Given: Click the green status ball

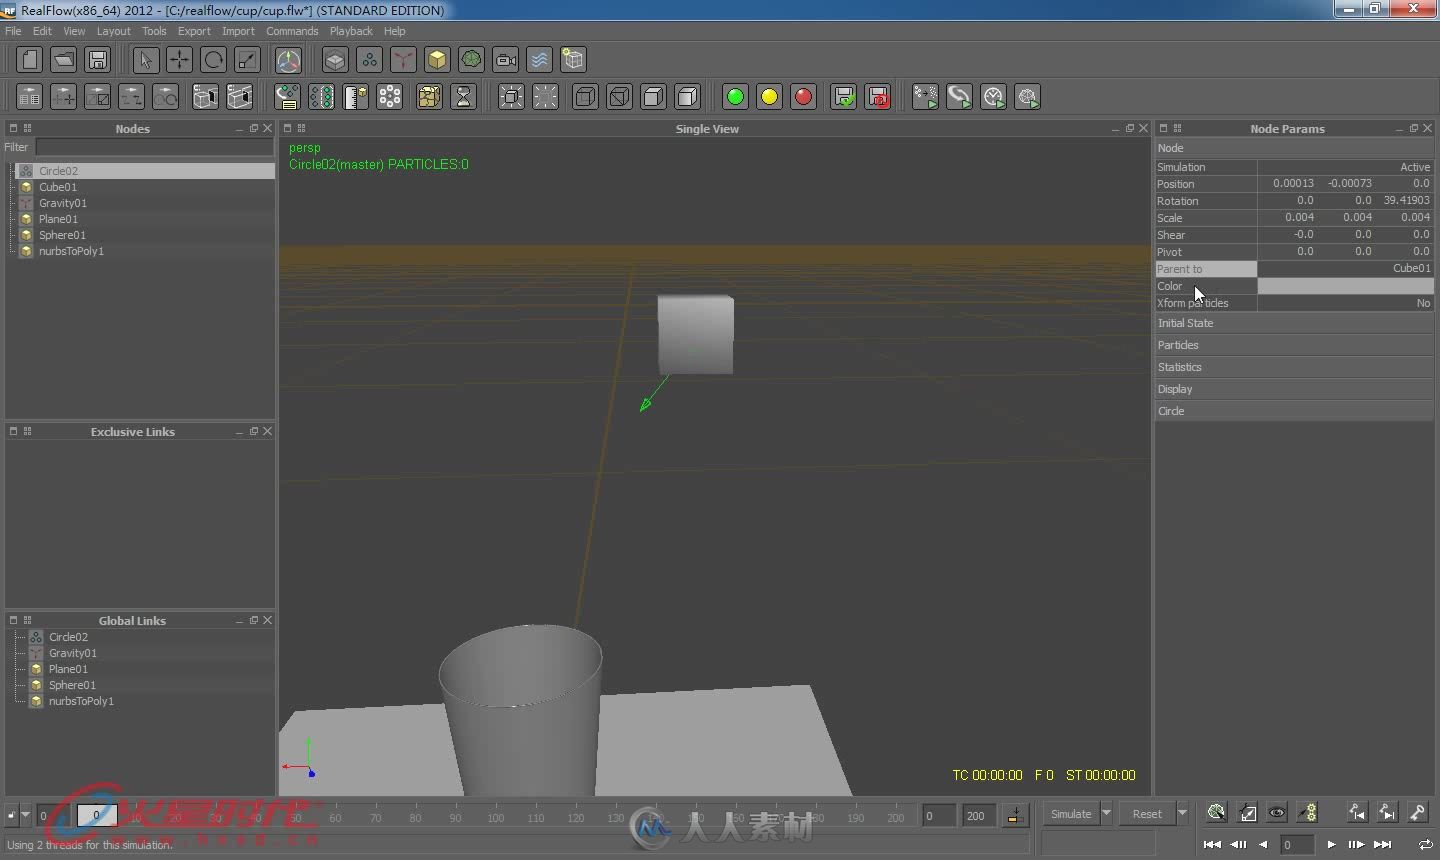Looking at the screenshot, I should coord(735,97).
